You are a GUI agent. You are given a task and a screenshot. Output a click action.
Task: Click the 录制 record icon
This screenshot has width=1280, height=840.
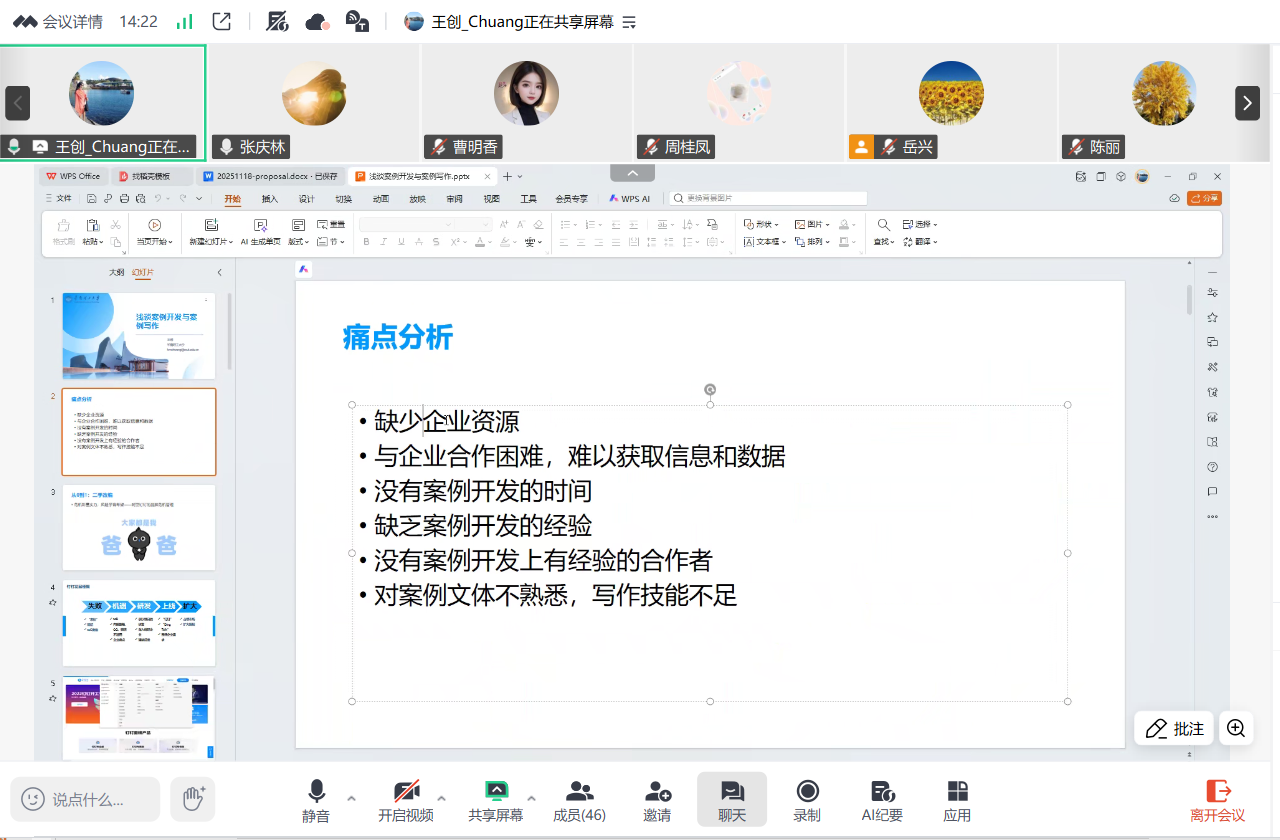coord(806,793)
